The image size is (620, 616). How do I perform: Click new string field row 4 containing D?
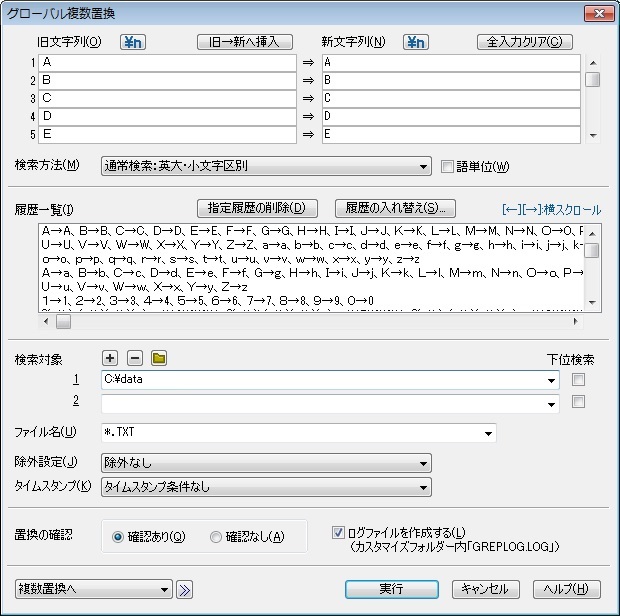click(451, 117)
